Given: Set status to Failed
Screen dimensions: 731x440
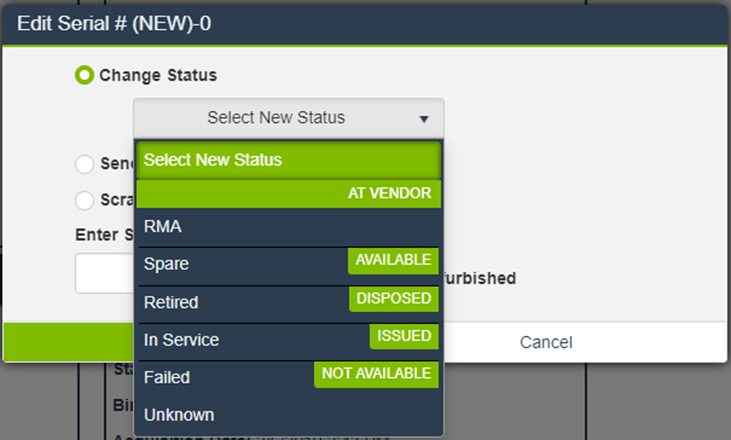Looking at the screenshot, I should coord(167,378).
